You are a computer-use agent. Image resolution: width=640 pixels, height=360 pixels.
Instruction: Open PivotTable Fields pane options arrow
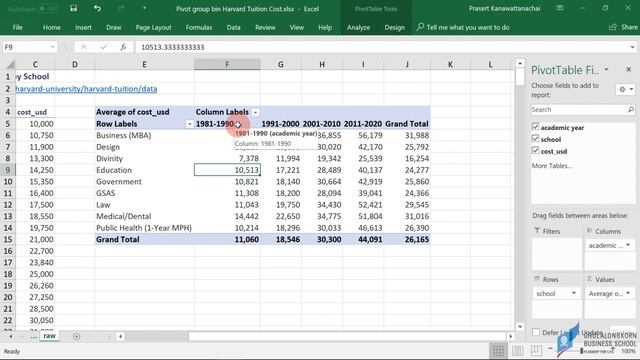tap(607, 70)
